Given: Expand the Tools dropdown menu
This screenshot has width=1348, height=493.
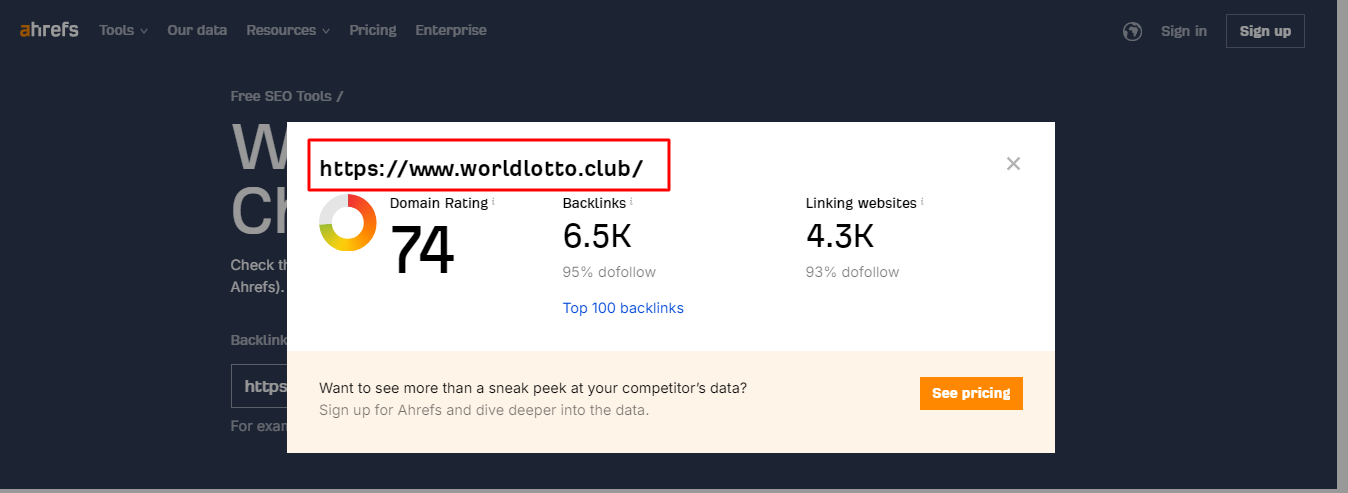Looking at the screenshot, I should [123, 30].
